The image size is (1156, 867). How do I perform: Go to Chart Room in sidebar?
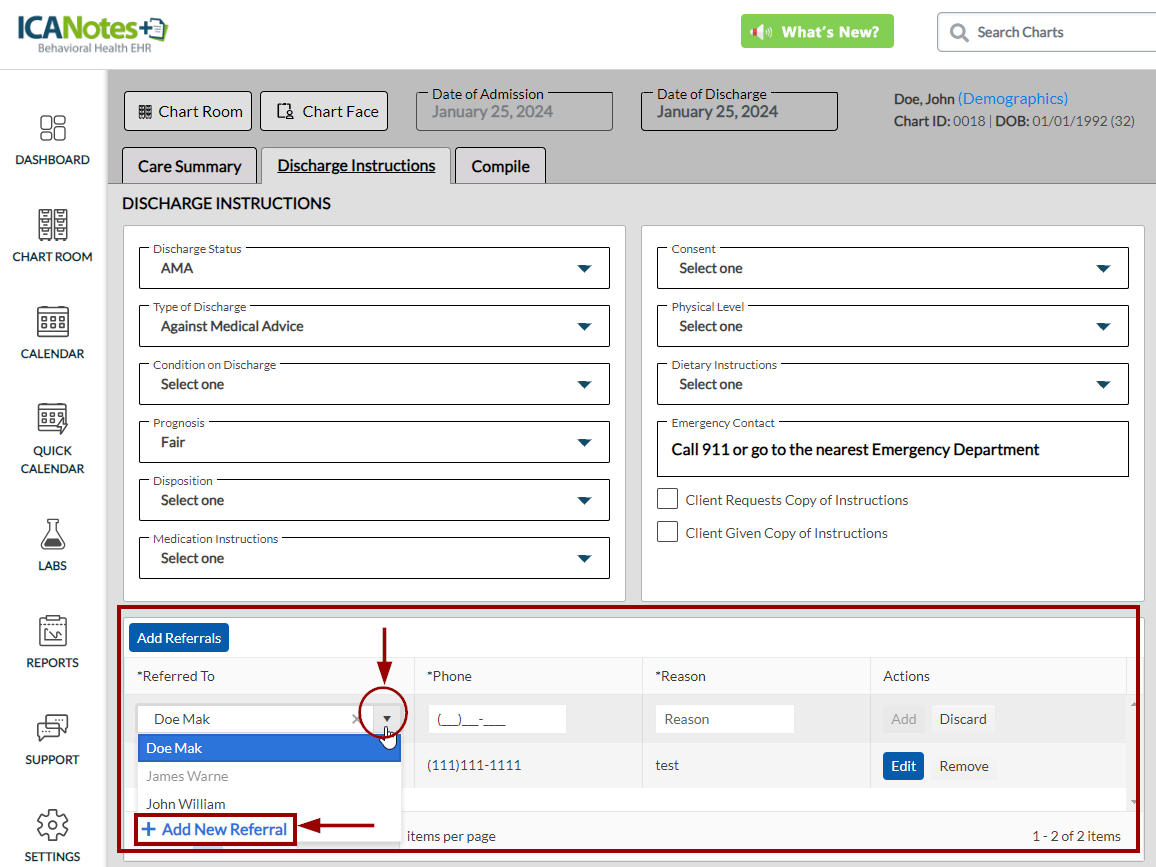tap(52, 225)
